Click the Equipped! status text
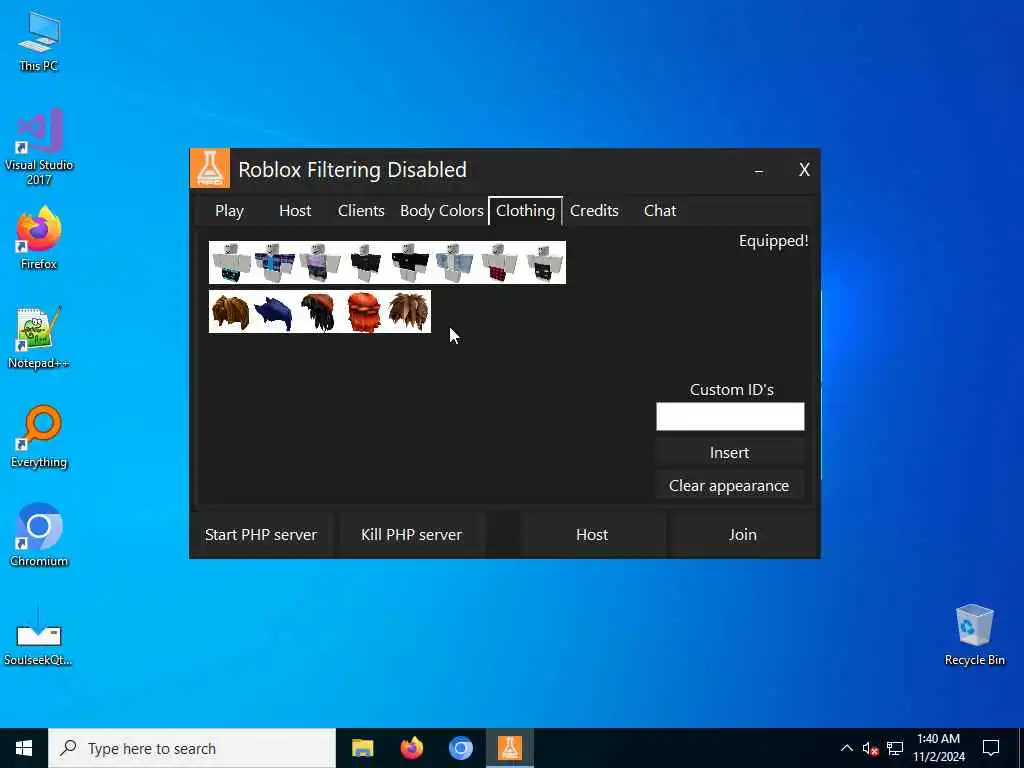This screenshot has height=768, width=1024. [774, 241]
